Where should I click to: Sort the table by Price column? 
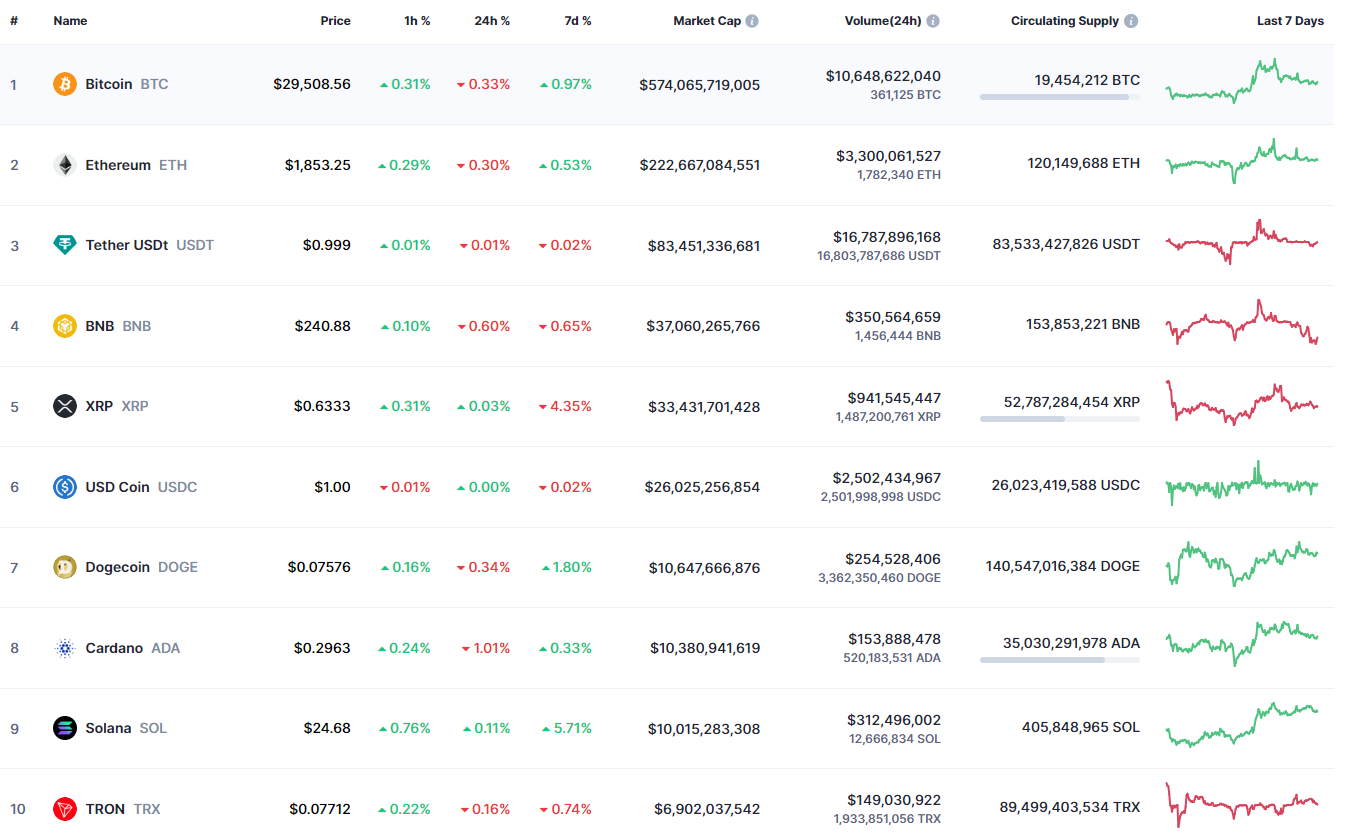click(x=335, y=20)
